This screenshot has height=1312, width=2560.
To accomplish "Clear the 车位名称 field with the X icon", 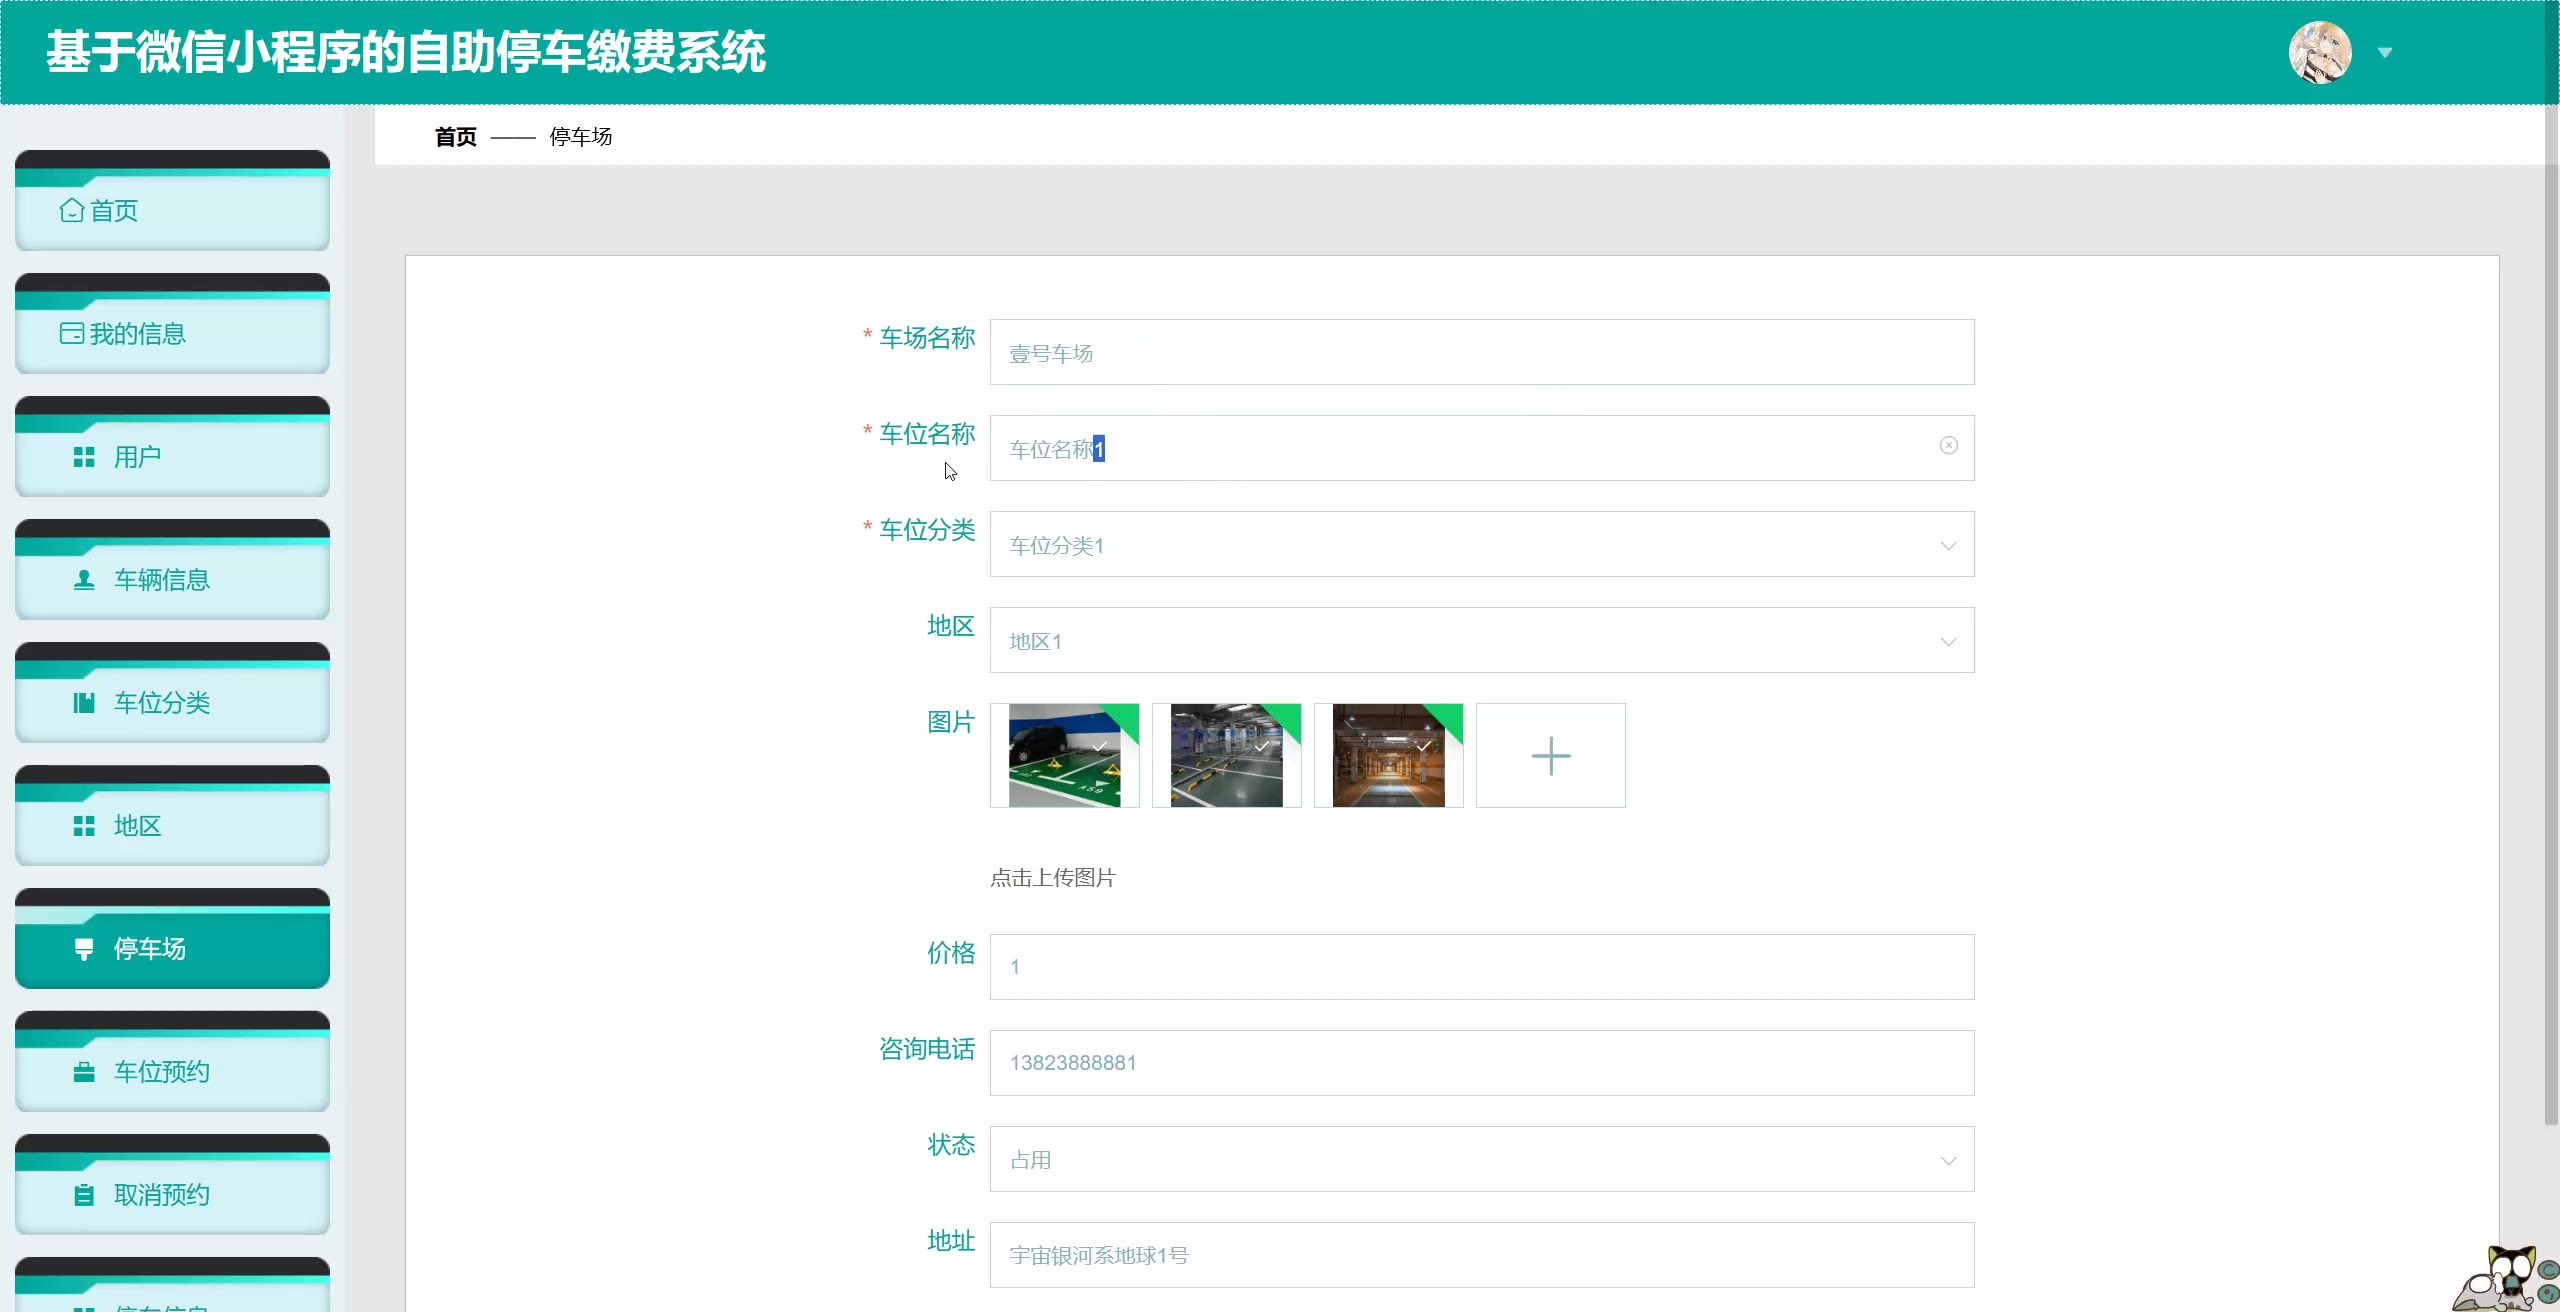I will pos(1948,446).
